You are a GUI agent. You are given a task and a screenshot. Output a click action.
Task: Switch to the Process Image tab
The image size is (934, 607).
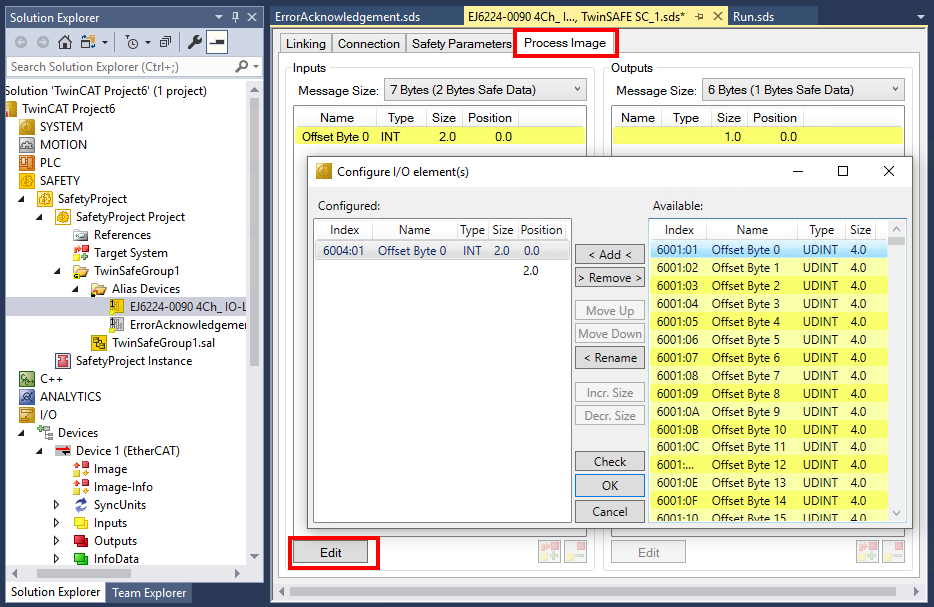pyautogui.click(x=565, y=43)
